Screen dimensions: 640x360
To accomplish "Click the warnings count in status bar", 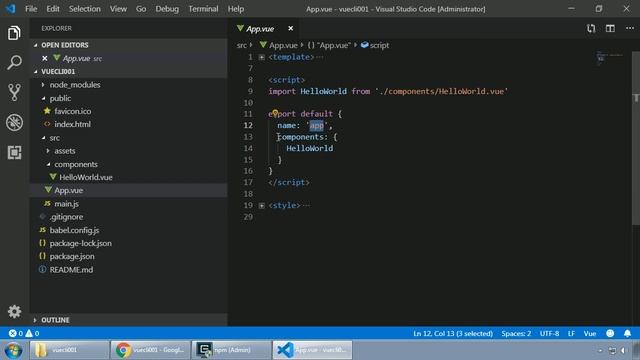I will (x=33, y=333).
